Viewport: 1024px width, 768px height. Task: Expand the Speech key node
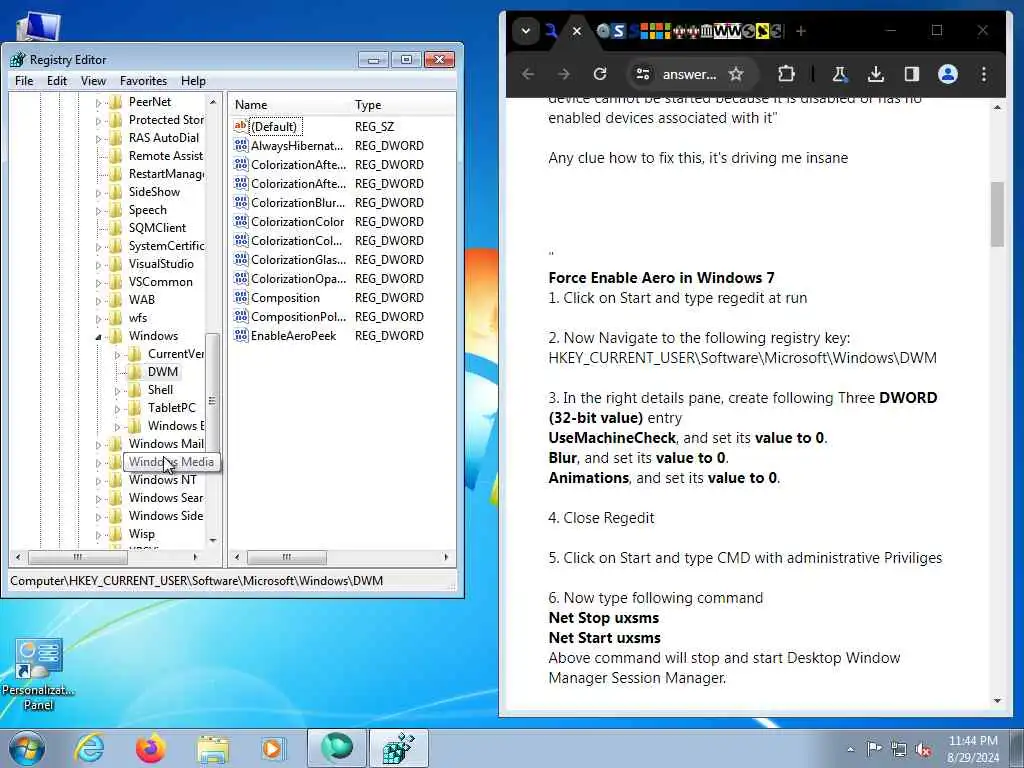99,210
